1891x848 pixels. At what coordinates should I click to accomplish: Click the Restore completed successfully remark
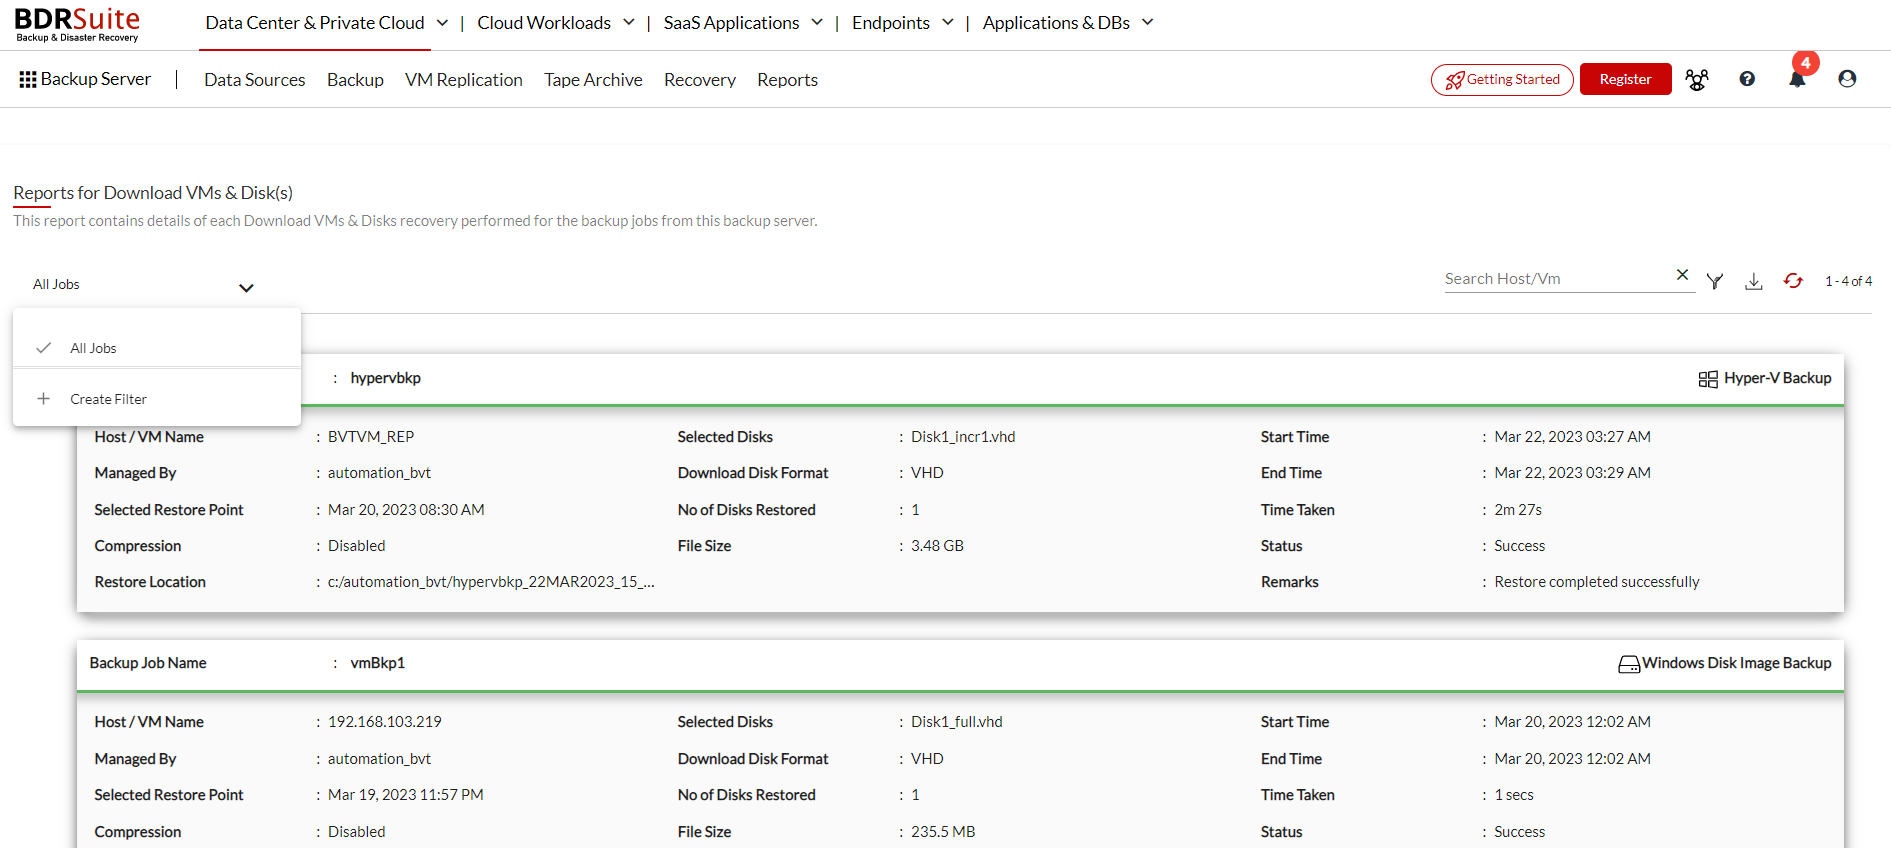(x=1597, y=582)
